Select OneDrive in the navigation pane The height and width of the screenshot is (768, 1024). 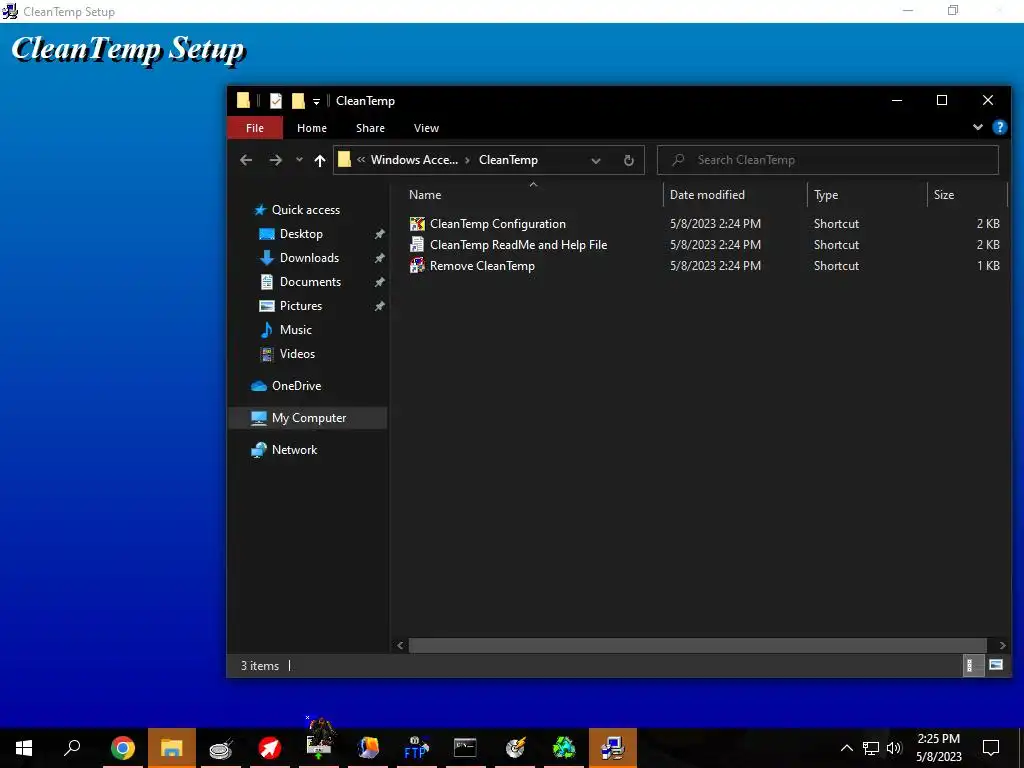296,386
